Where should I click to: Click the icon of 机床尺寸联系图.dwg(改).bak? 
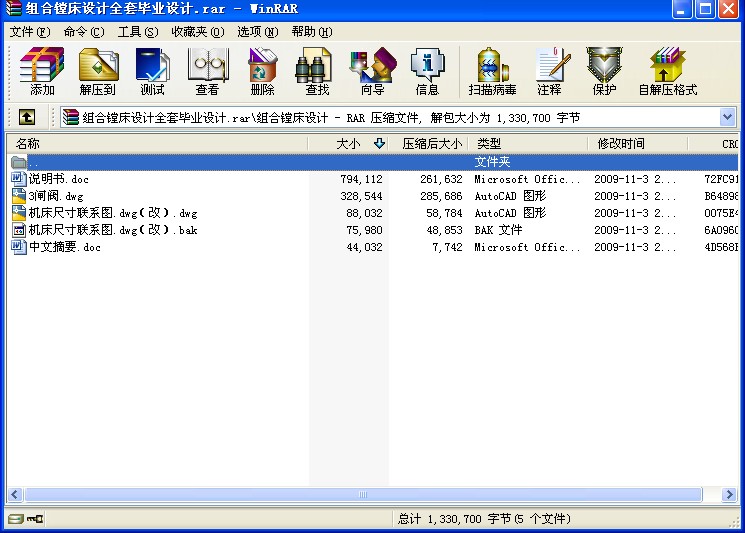[x=19, y=230]
